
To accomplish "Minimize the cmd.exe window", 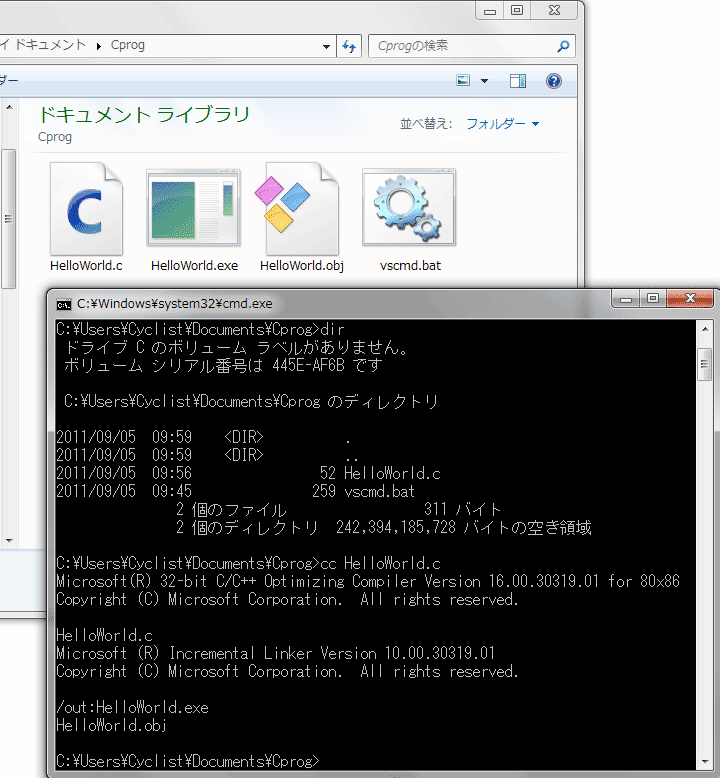I will point(626,299).
